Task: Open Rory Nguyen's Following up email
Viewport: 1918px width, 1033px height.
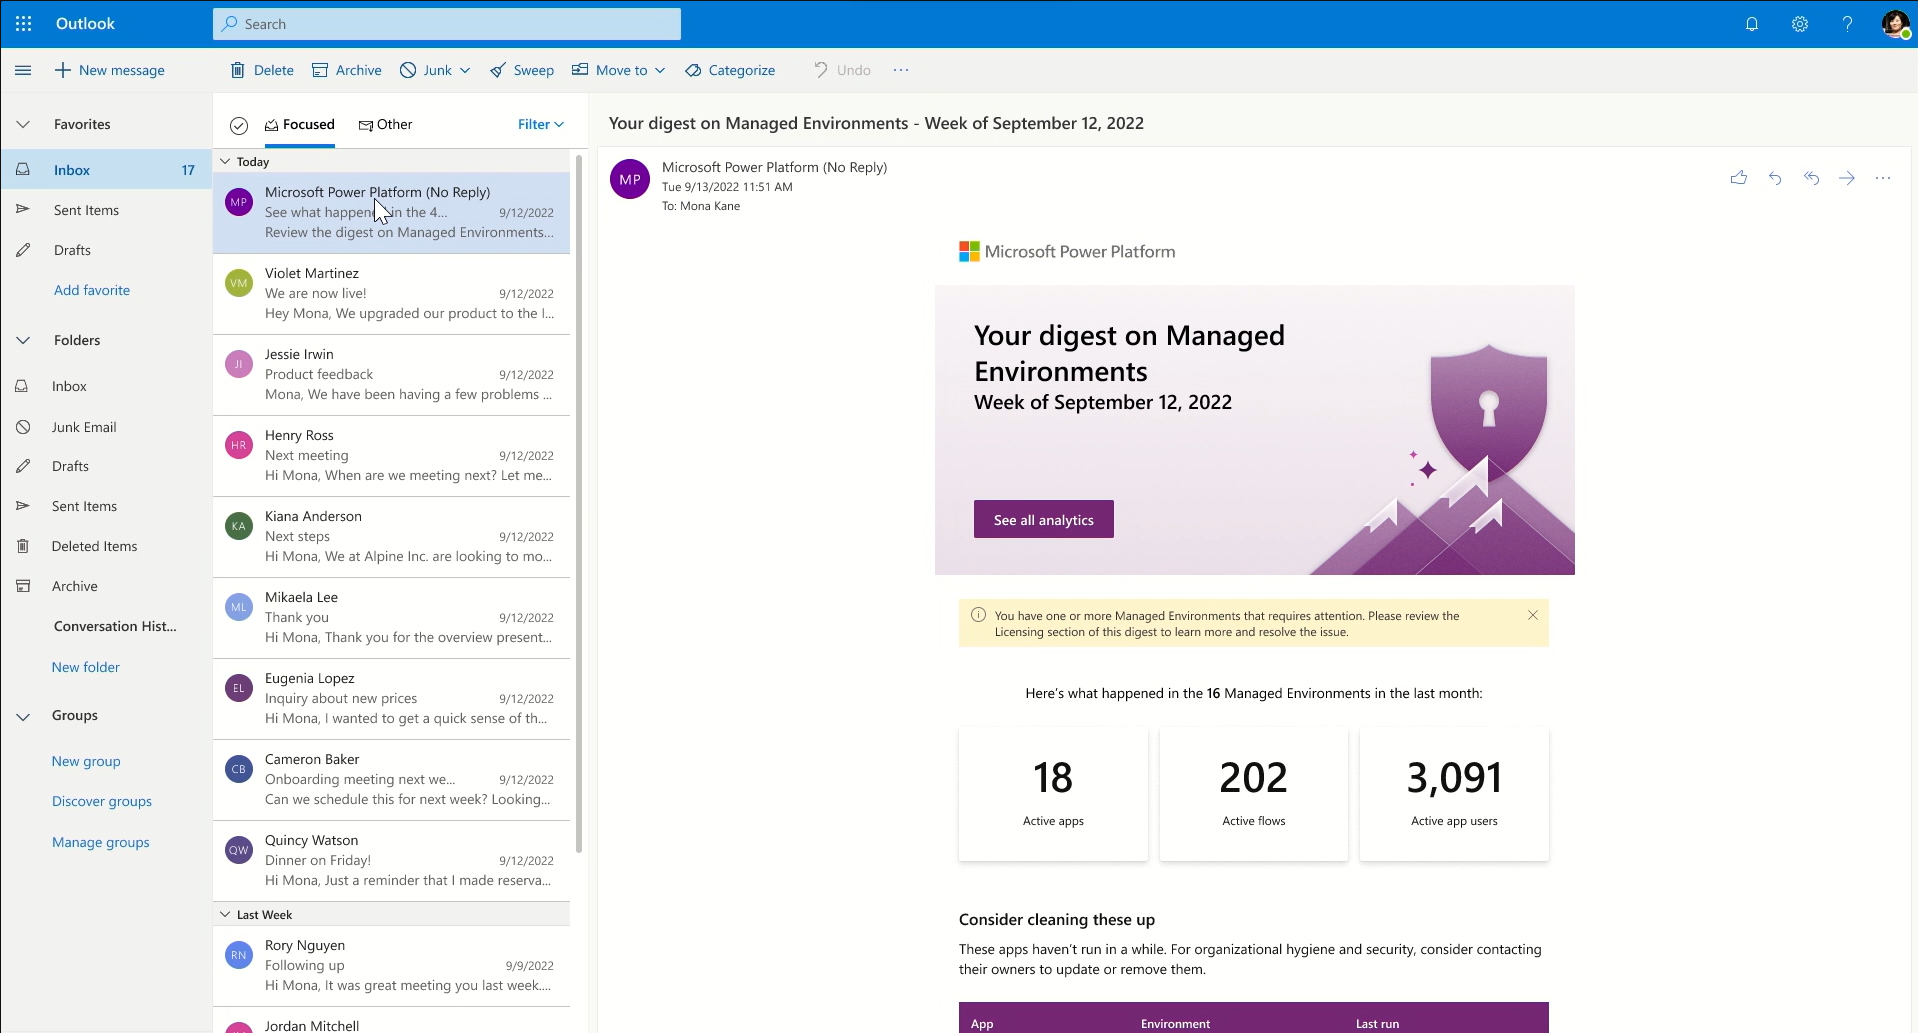Action: tap(391, 966)
